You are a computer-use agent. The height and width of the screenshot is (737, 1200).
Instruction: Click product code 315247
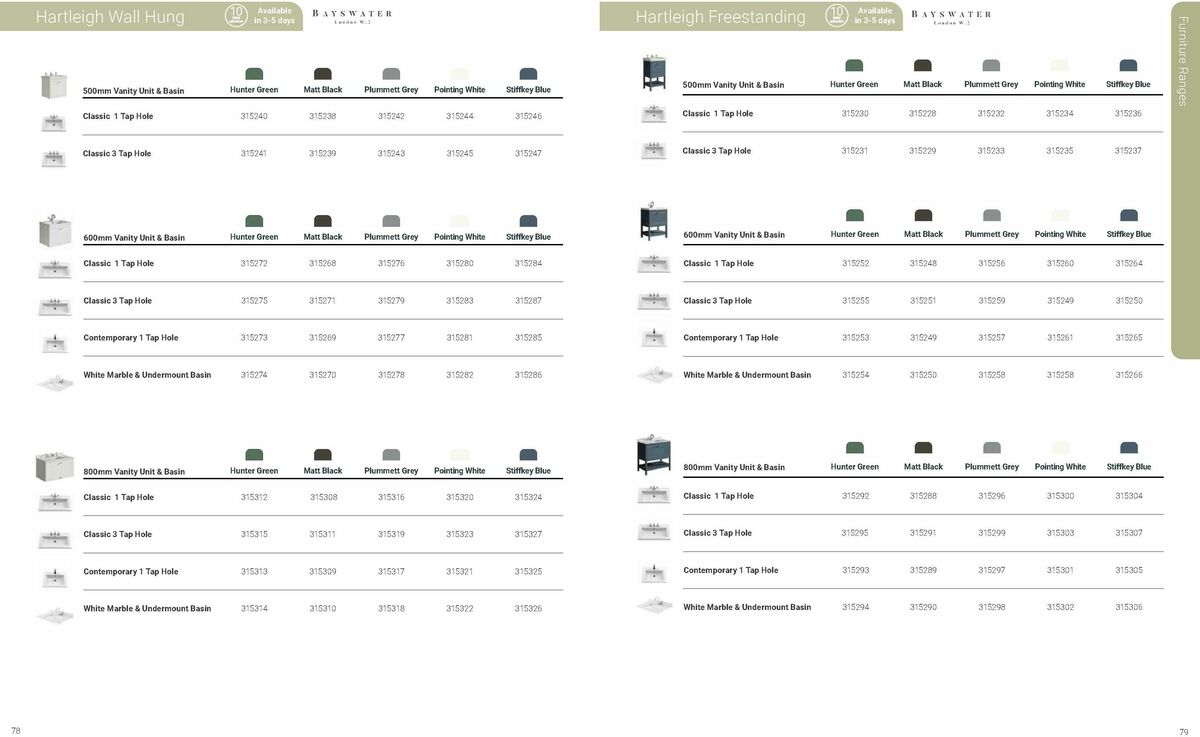528,154
